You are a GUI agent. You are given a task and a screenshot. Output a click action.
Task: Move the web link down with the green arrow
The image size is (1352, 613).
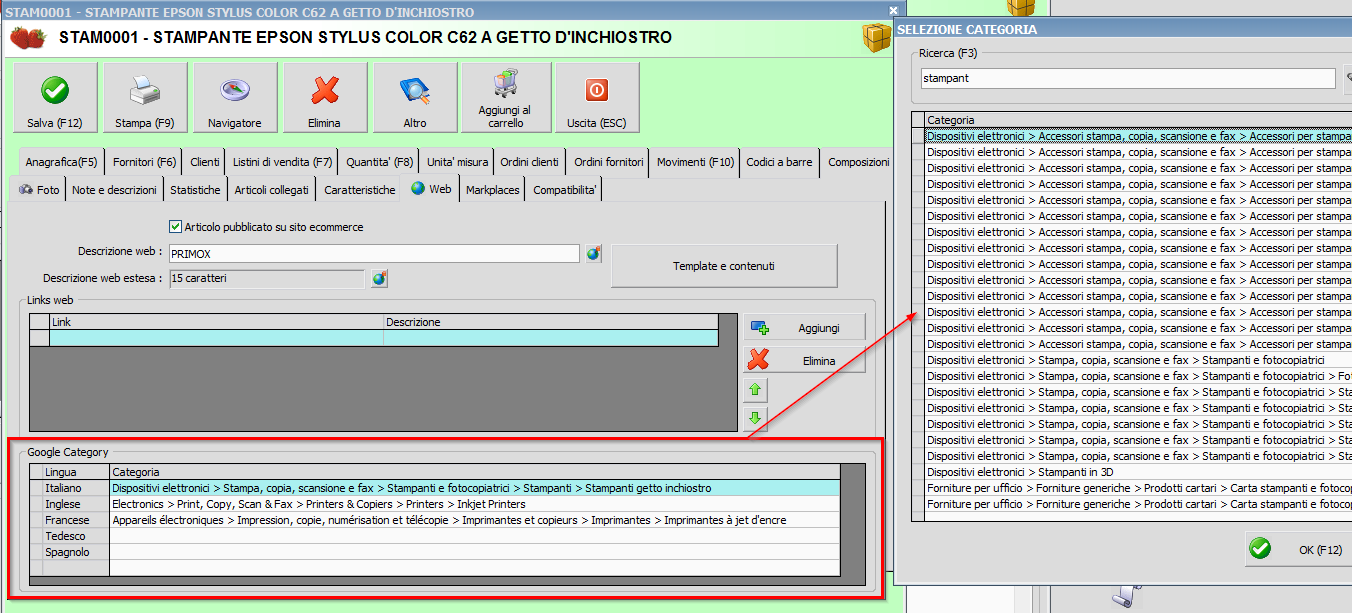tap(755, 418)
